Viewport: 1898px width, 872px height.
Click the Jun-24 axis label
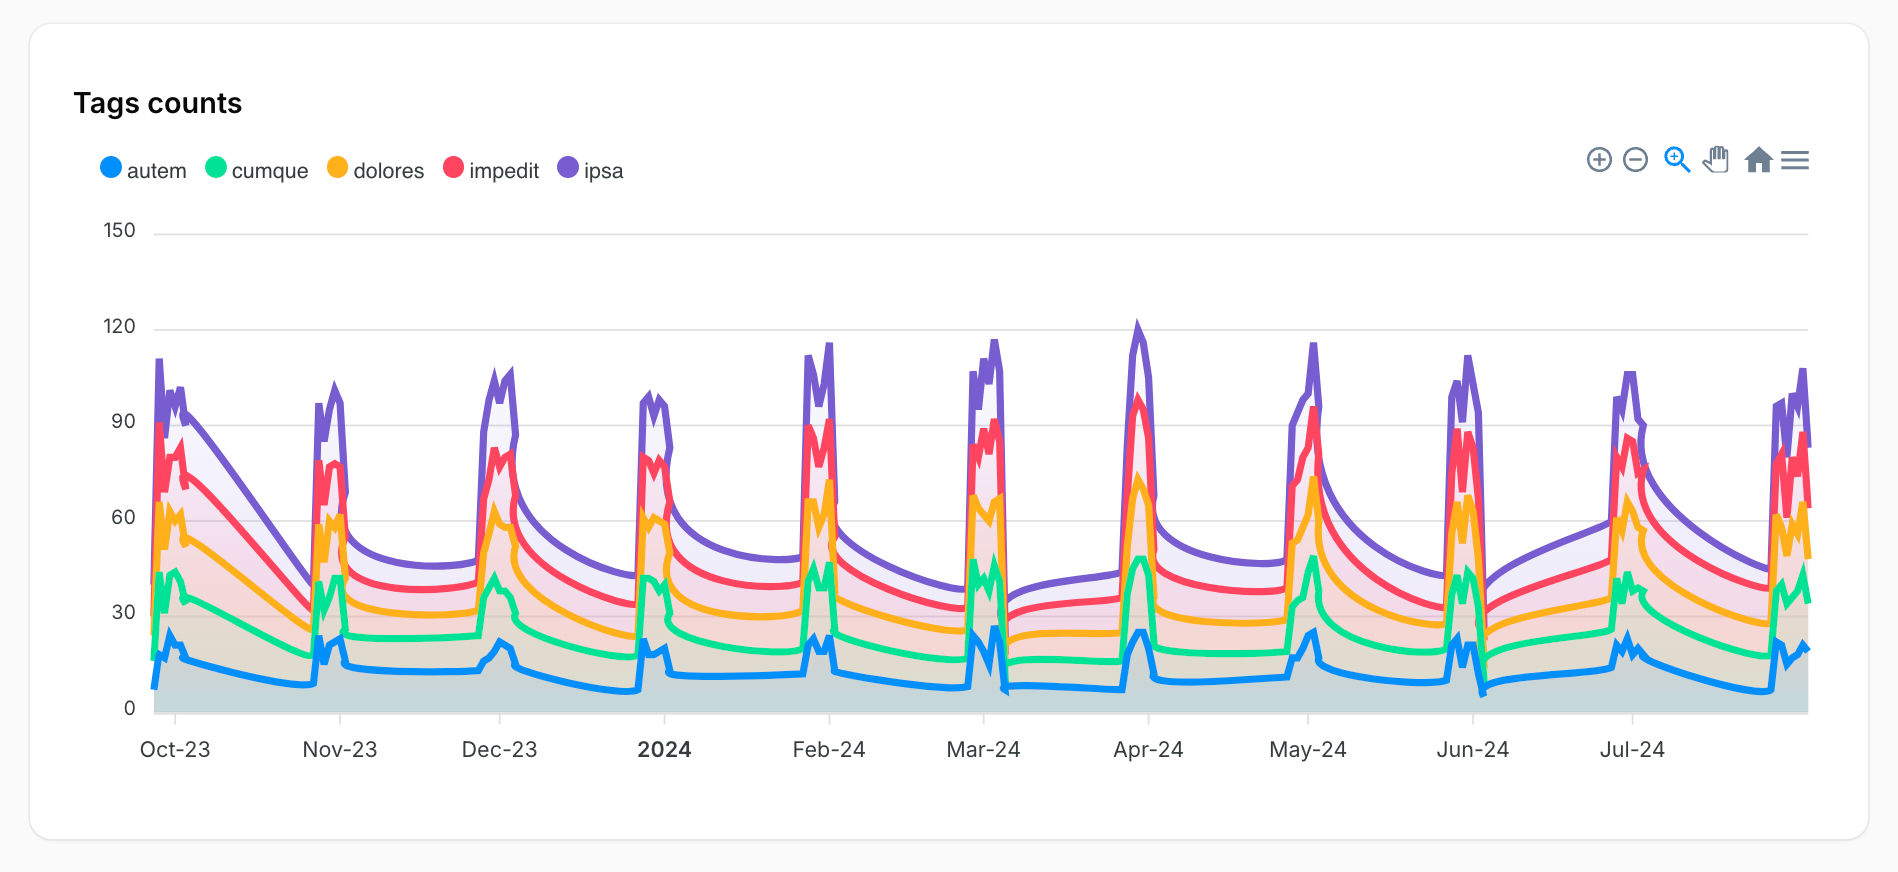pyautogui.click(x=1472, y=750)
